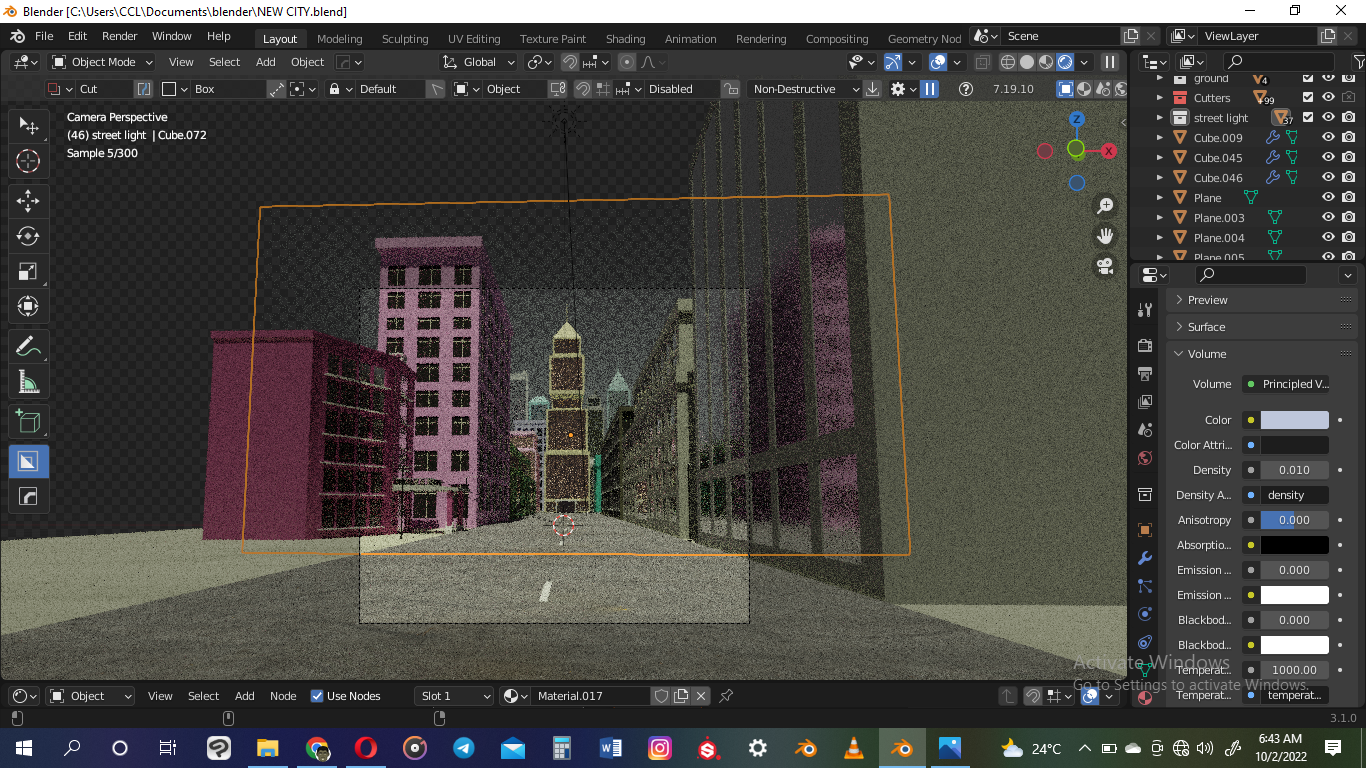
Task: Toggle the render camera icon for Plane.004
Action: click(x=1349, y=238)
